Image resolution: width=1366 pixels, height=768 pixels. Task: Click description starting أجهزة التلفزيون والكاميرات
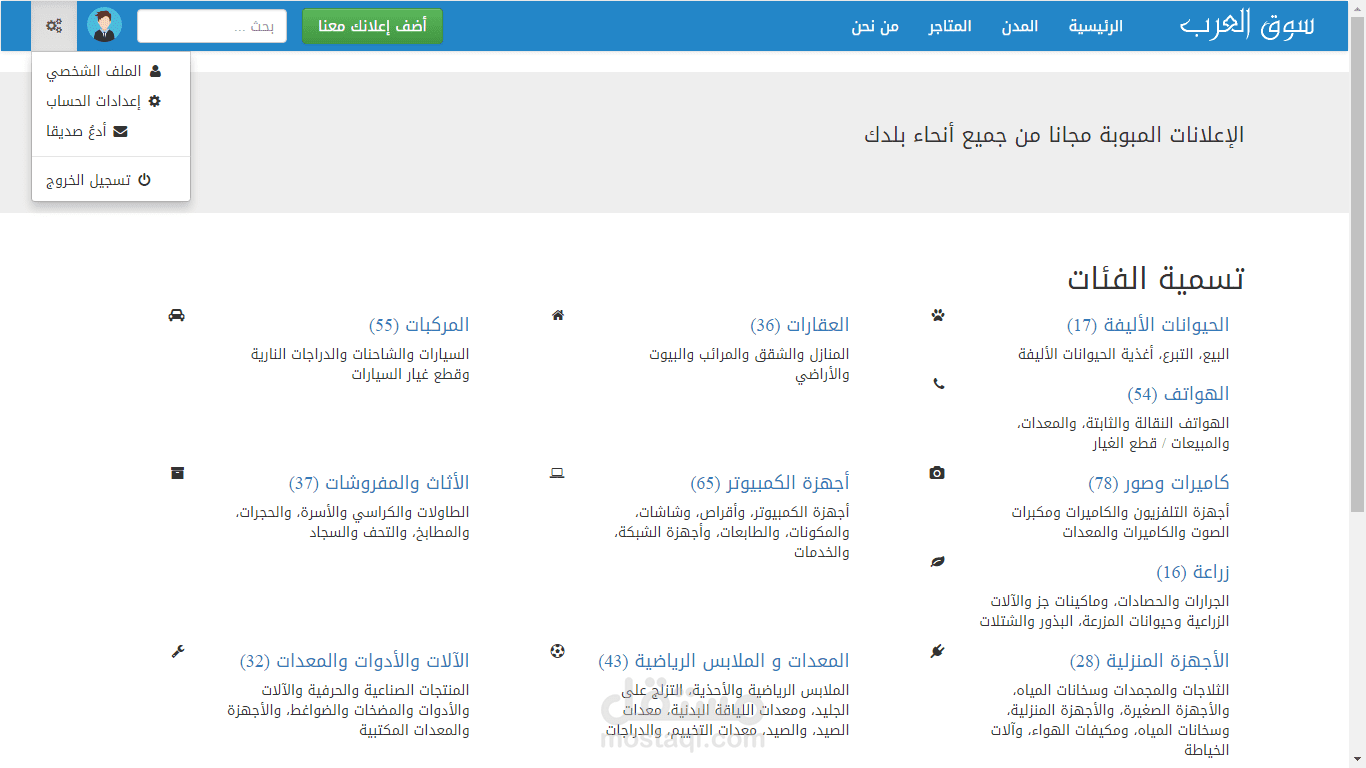tap(1120, 522)
